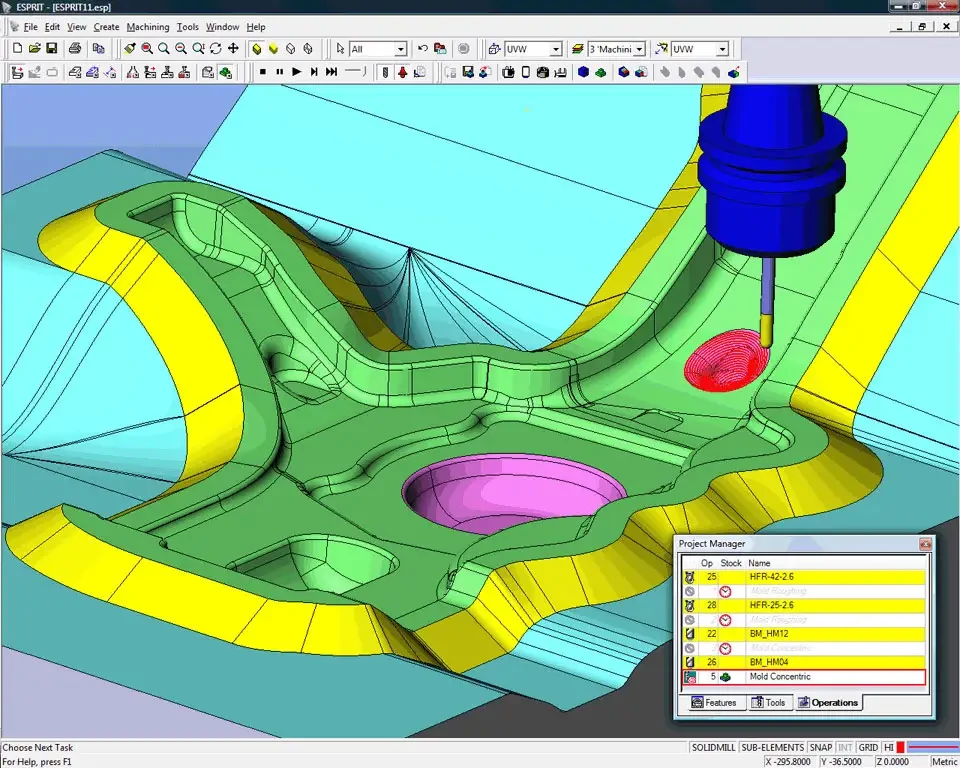Click the work plane icon beside UVW dropdown

pos(494,48)
